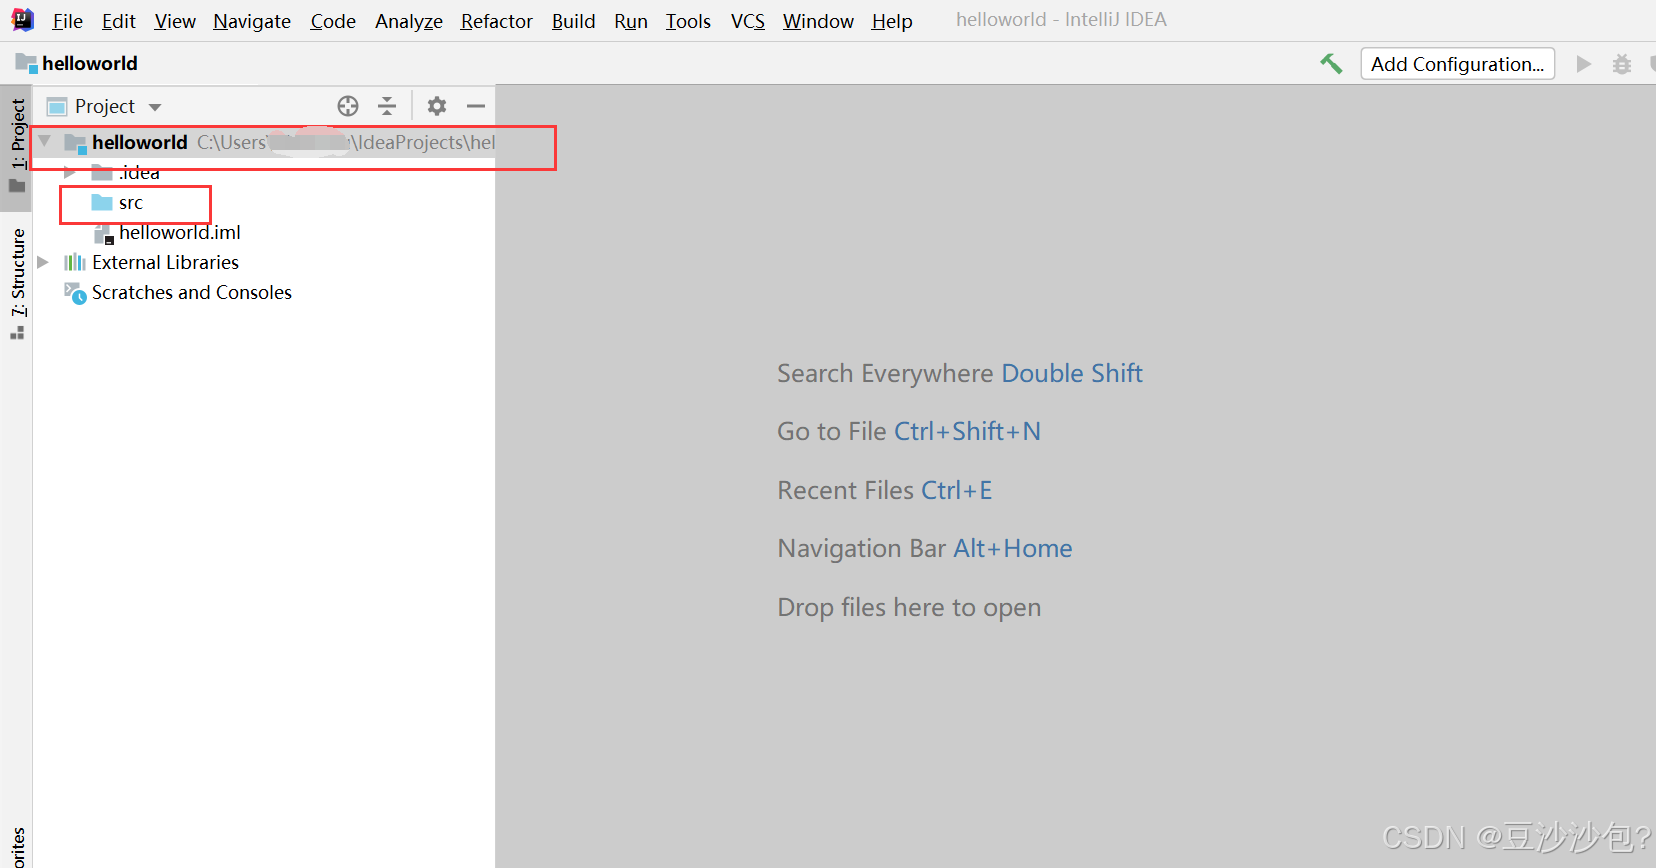Toggle the 7: Structure side tab
Viewport: 1656px width, 868px height.
click(x=17, y=283)
